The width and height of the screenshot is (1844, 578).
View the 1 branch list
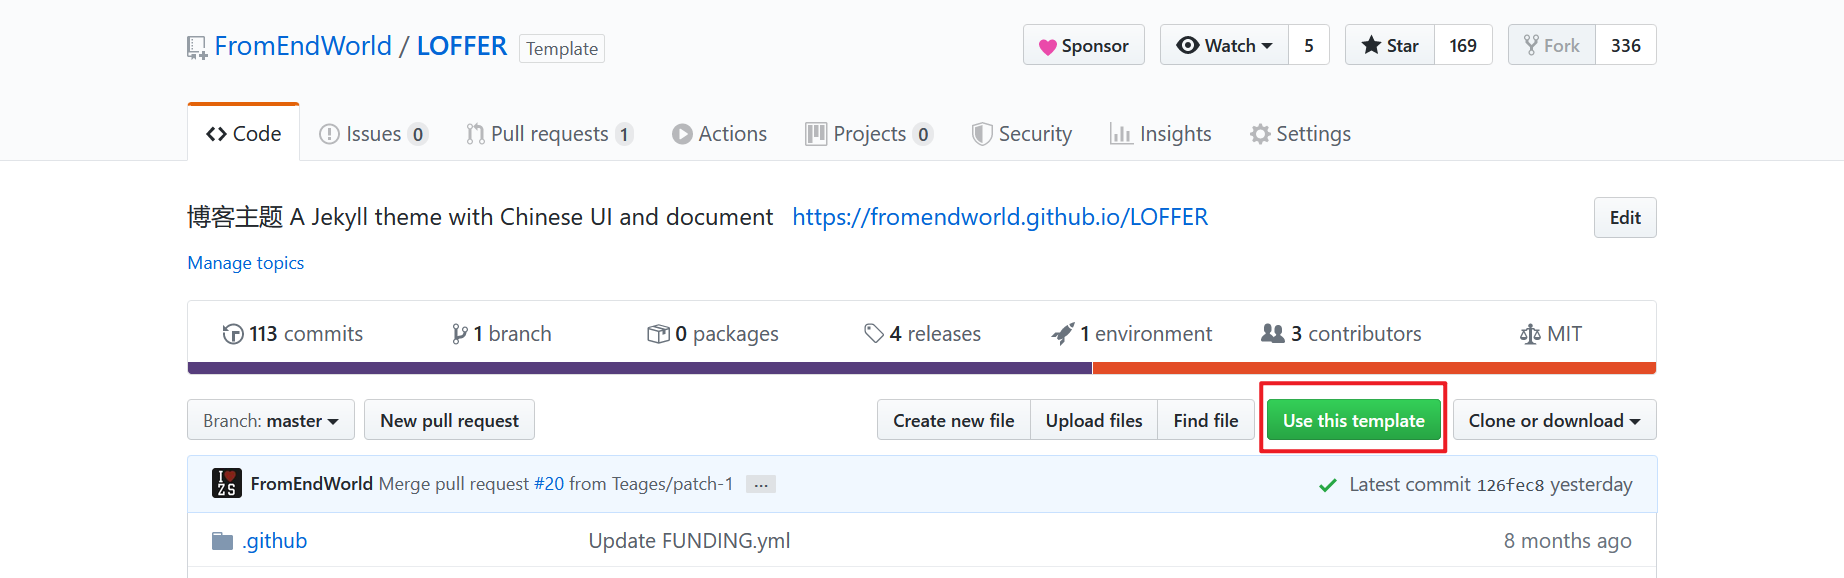[502, 334]
